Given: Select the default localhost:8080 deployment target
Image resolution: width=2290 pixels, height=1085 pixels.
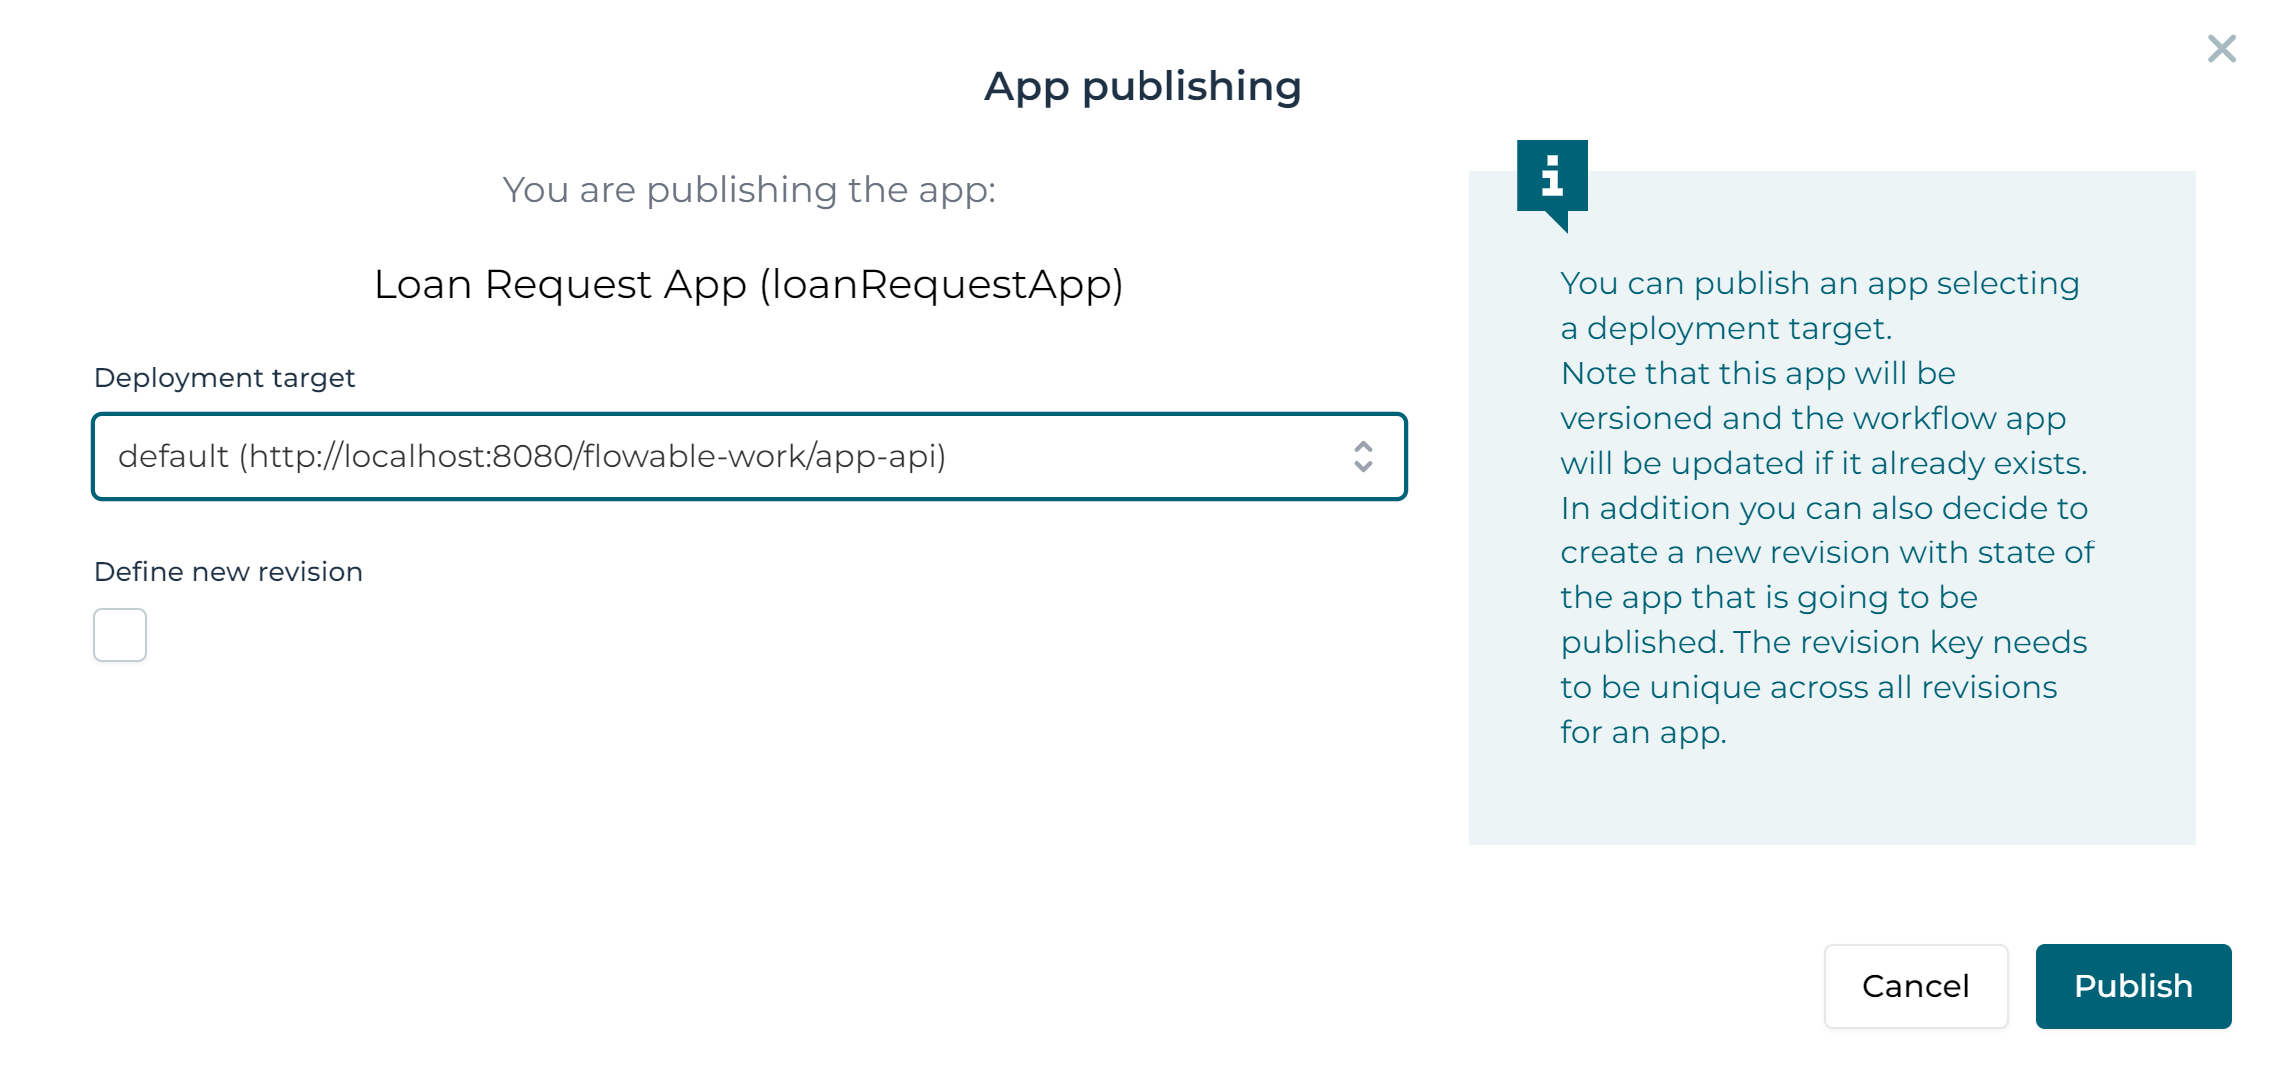Looking at the screenshot, I should pyautogui.click(x=533, y=457).
